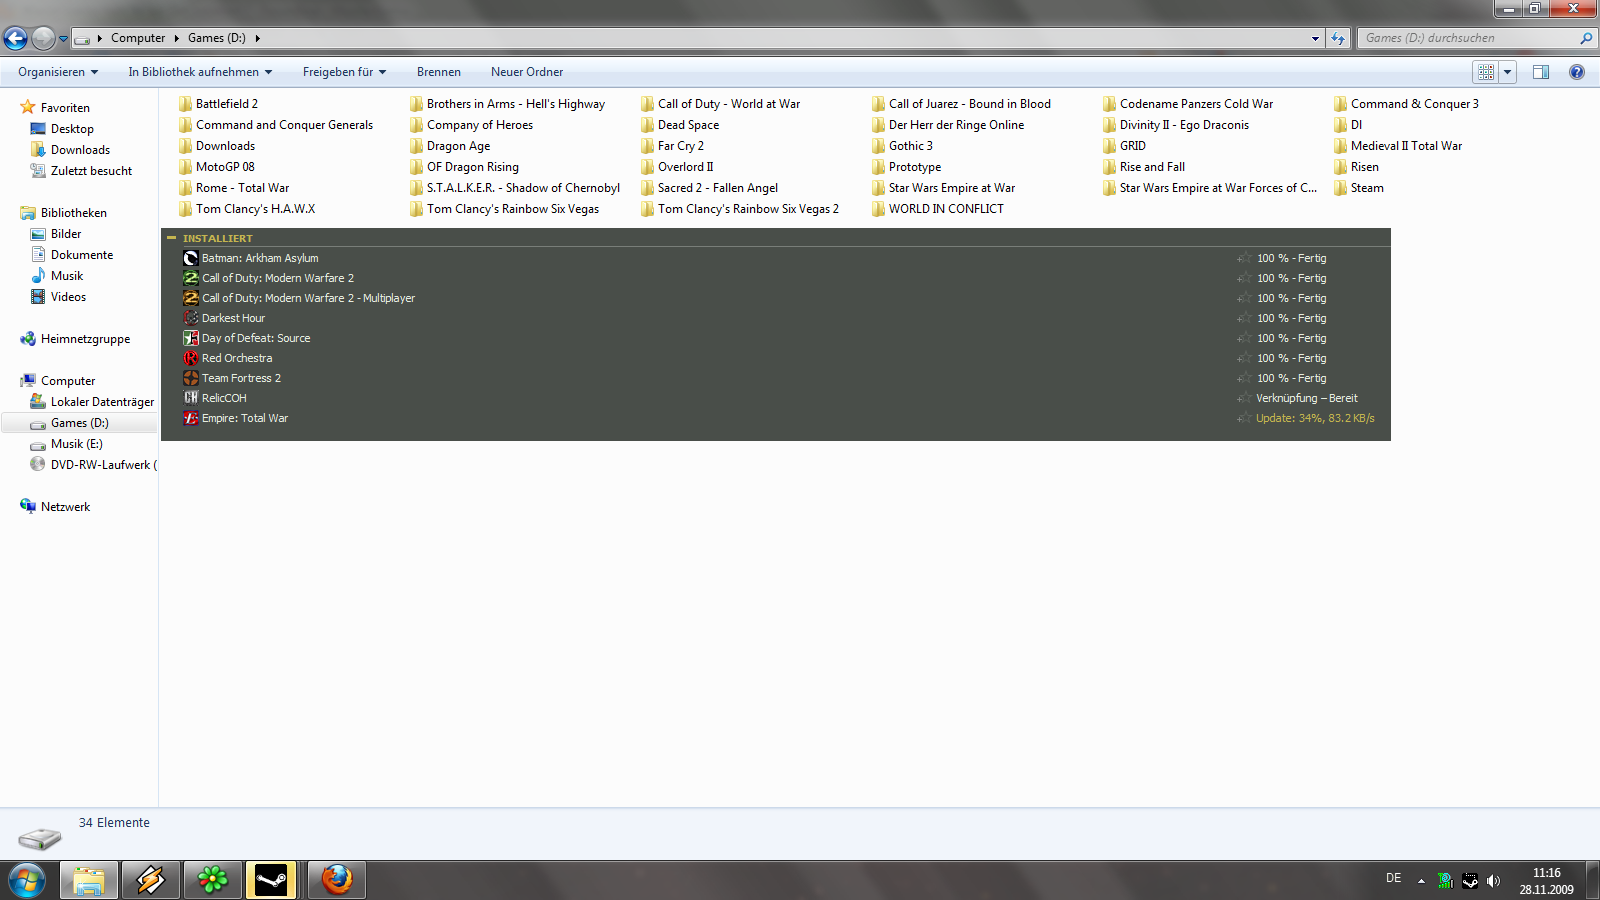Image resolution: width=1600 pixels, height=900 pixels.
Task: Select Musik under Bibliotheken
Action: point(67,276)
